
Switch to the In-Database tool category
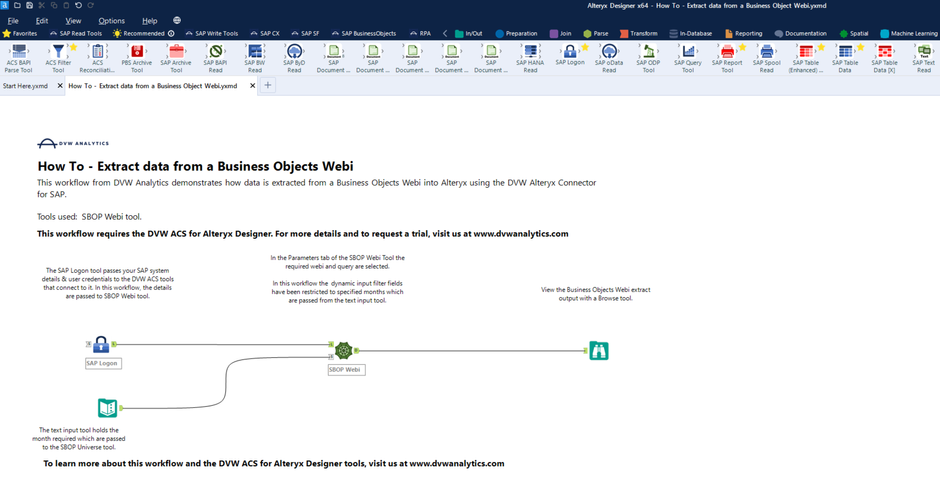[x=691, y=34]
